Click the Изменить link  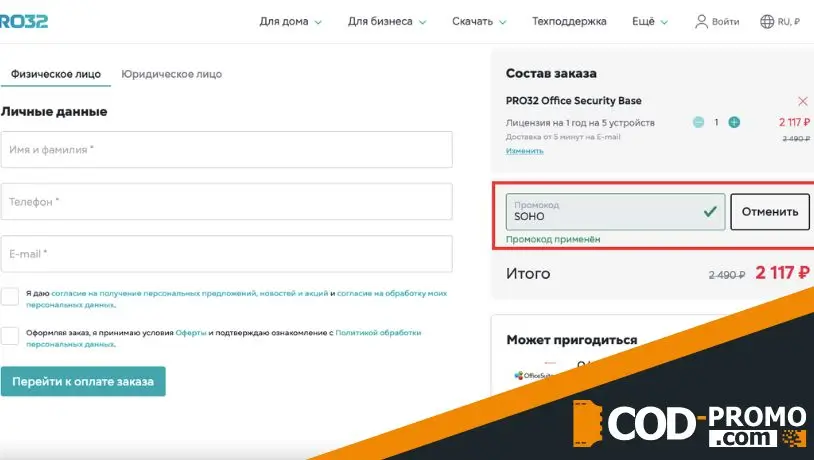524,151
